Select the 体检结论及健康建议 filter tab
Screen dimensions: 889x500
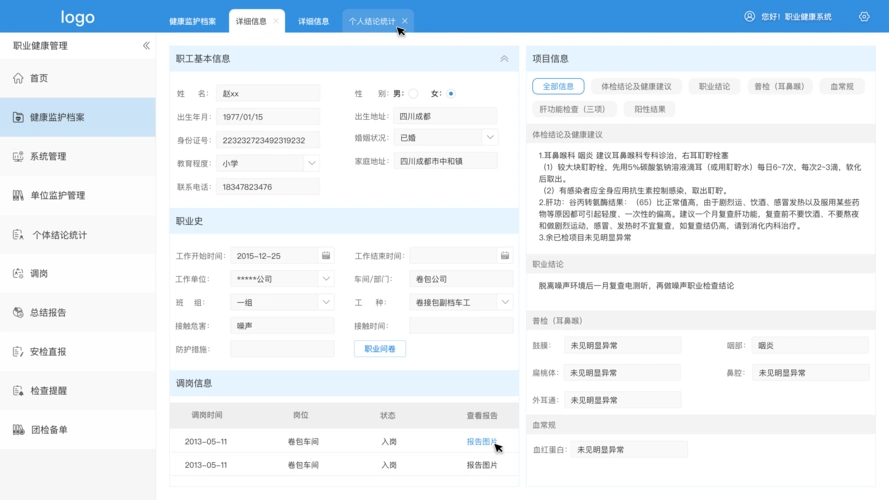(x=636, y=86)
